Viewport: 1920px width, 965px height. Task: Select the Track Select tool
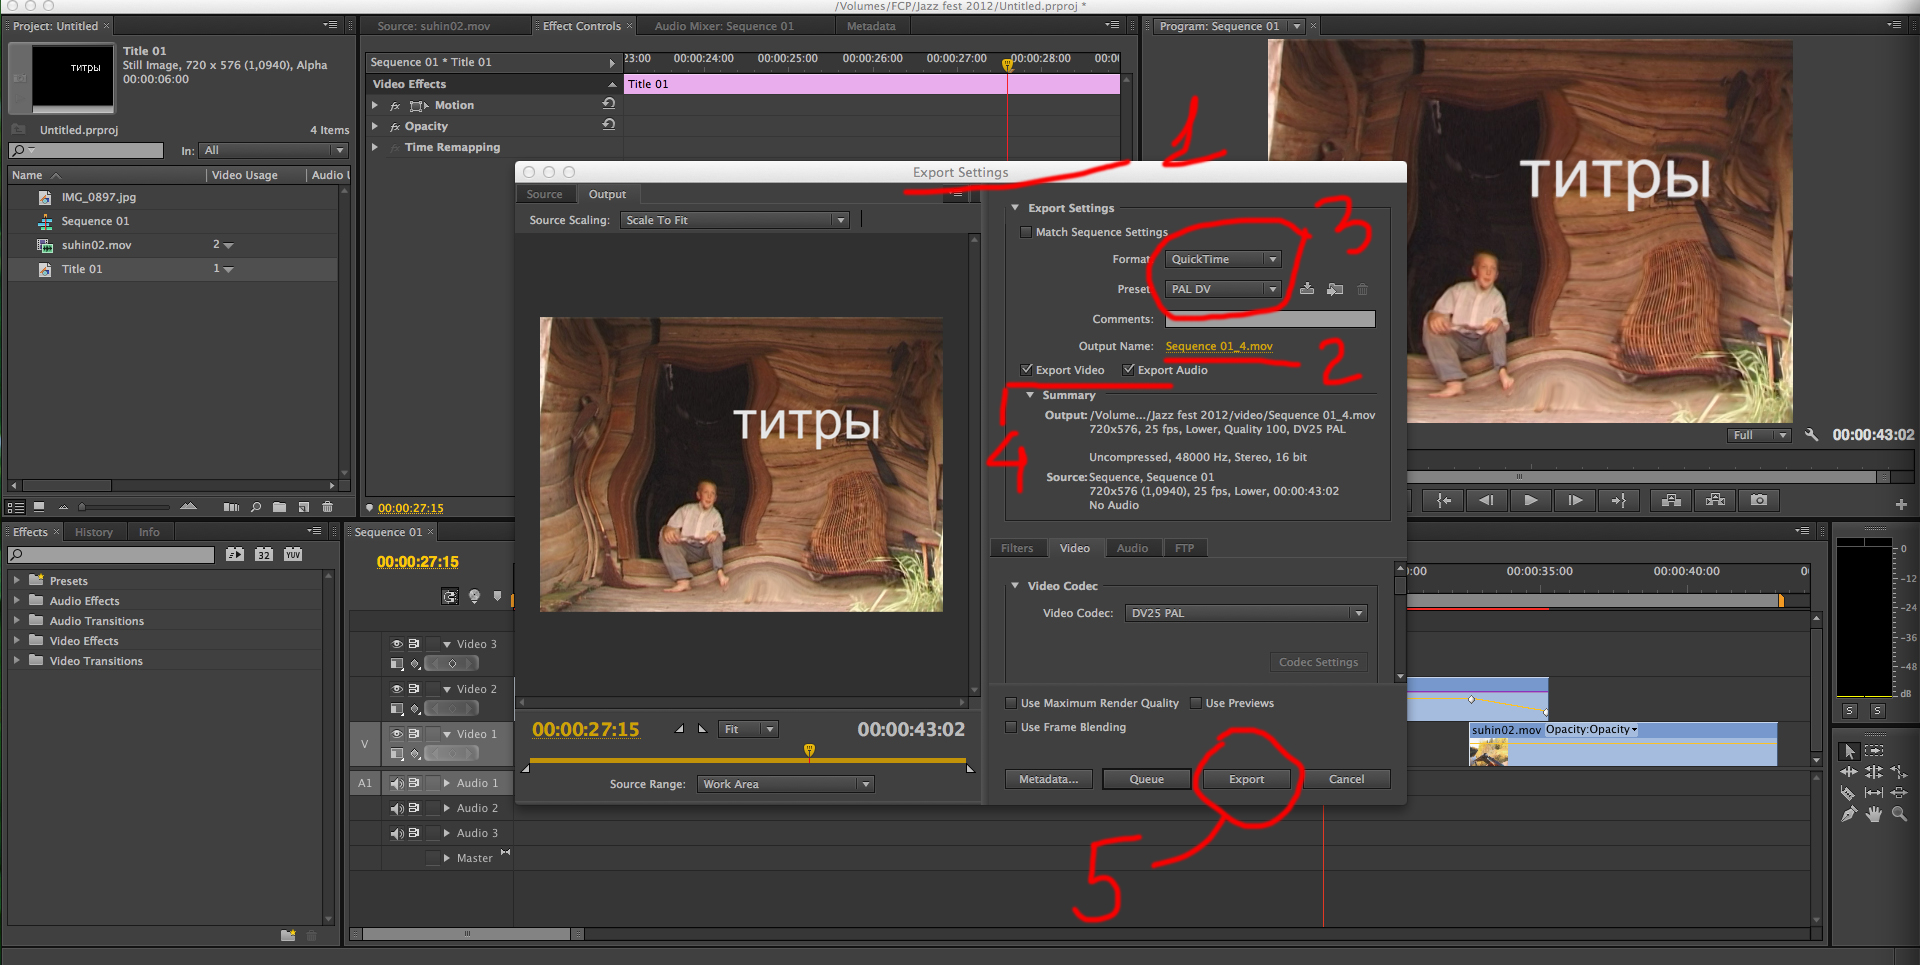(x=1874, y=750)
